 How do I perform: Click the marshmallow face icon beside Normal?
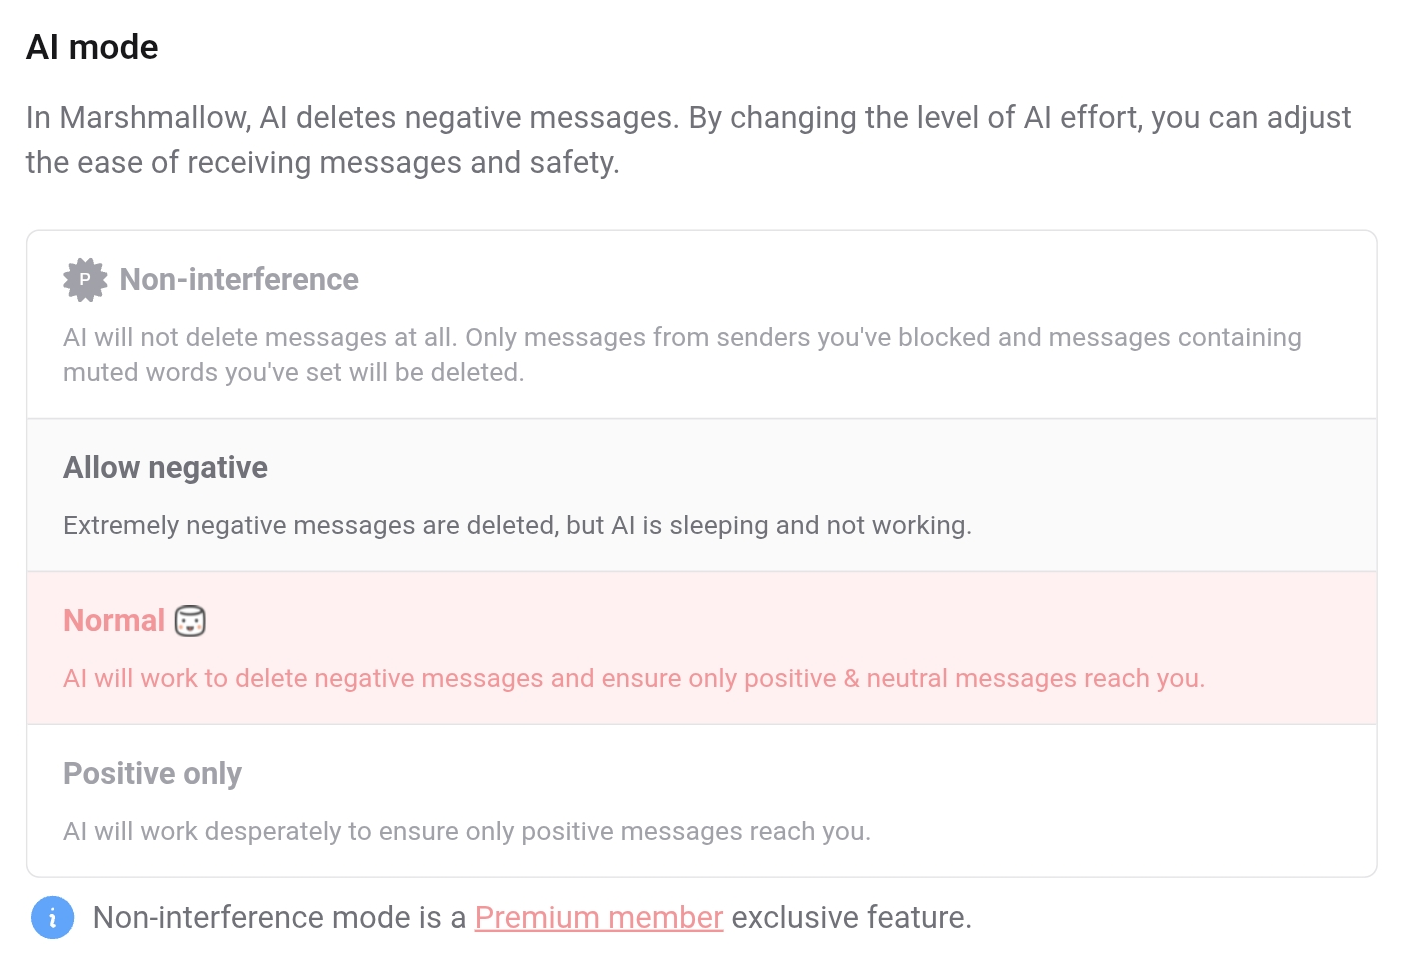pos(190,621)
